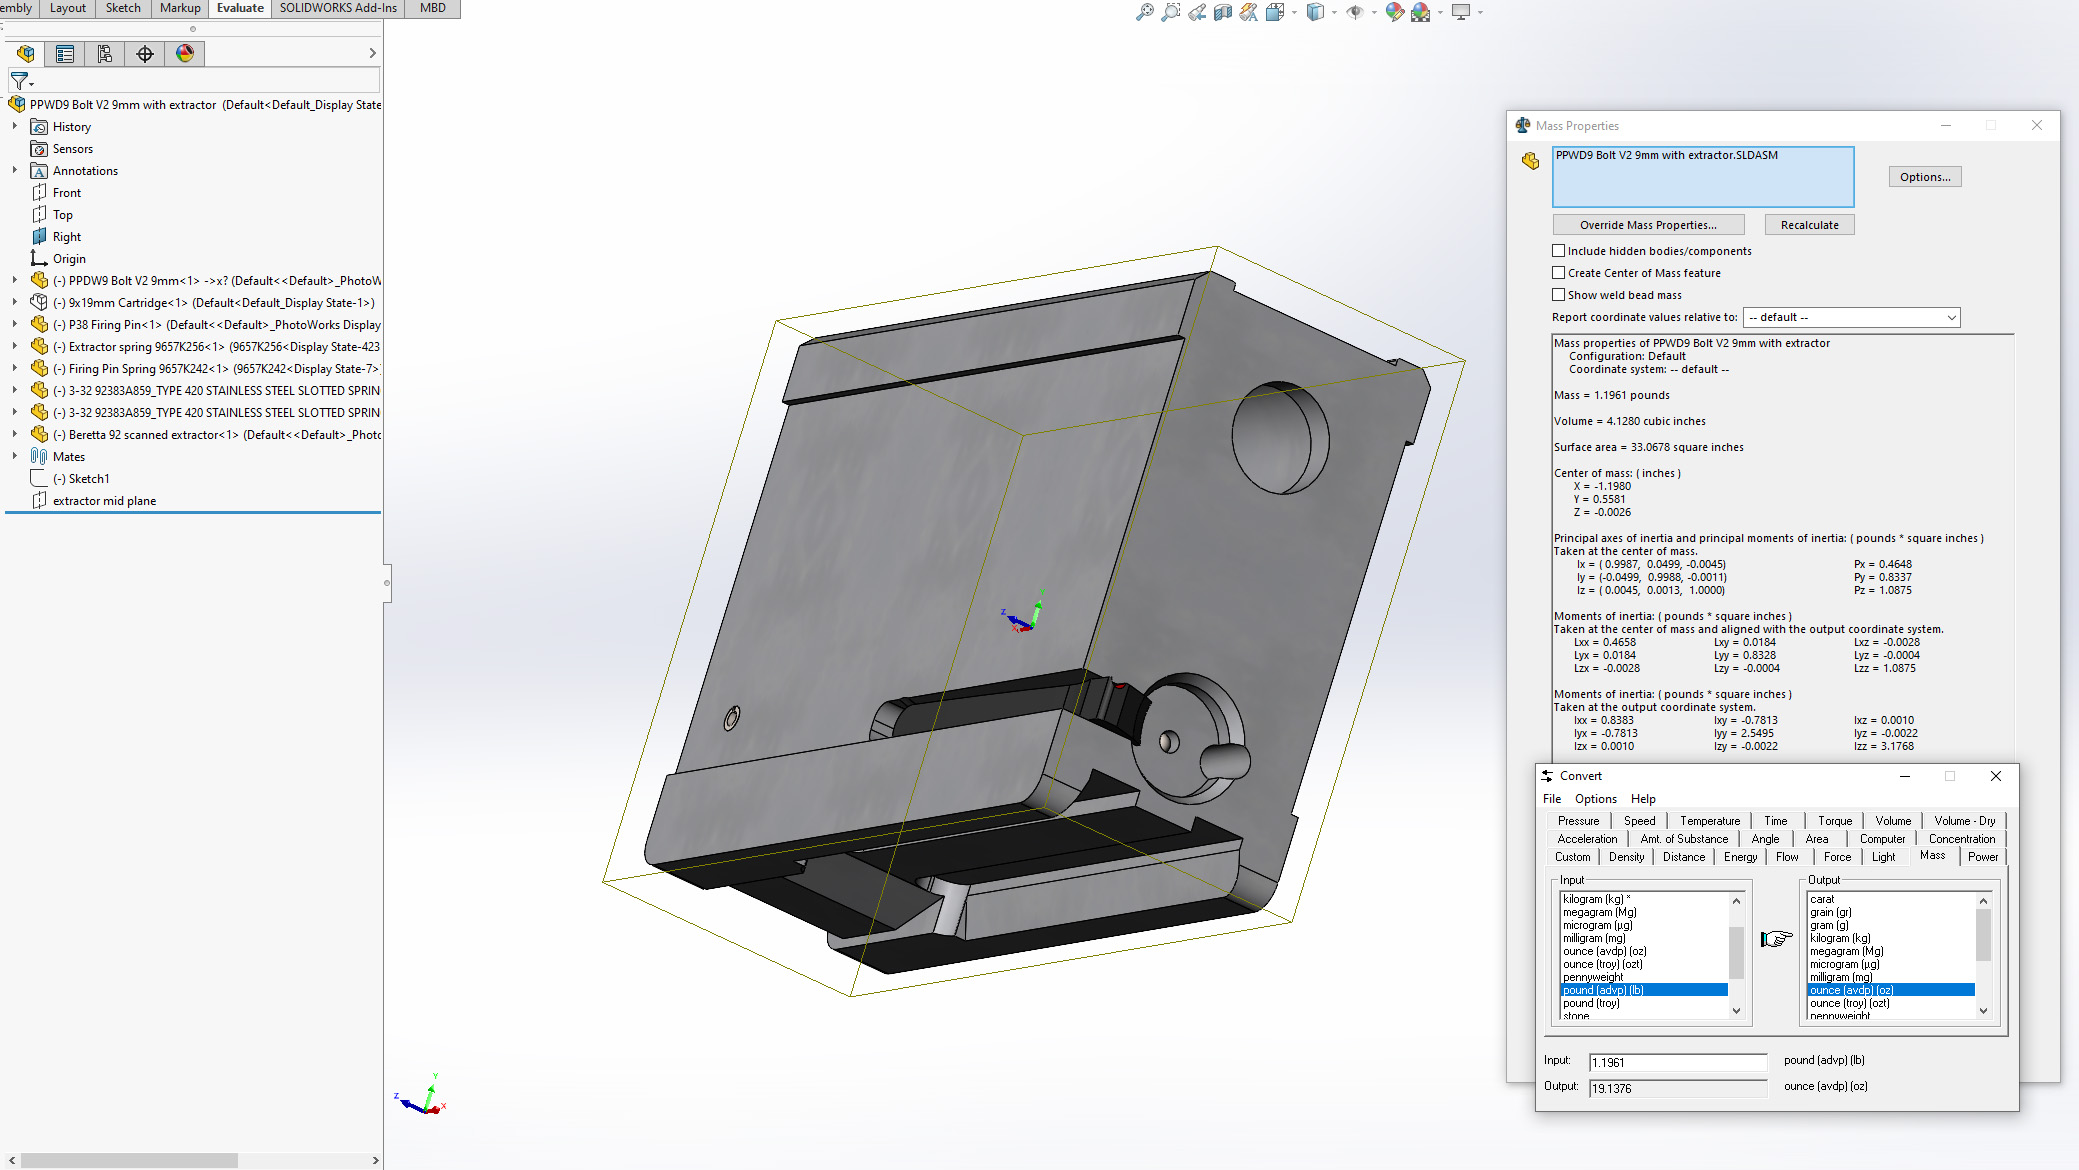The height and width of the screenshot is (1170, 2079).
Task: Check Create Center of Mass feature
Action: [x=1558, y=273]
